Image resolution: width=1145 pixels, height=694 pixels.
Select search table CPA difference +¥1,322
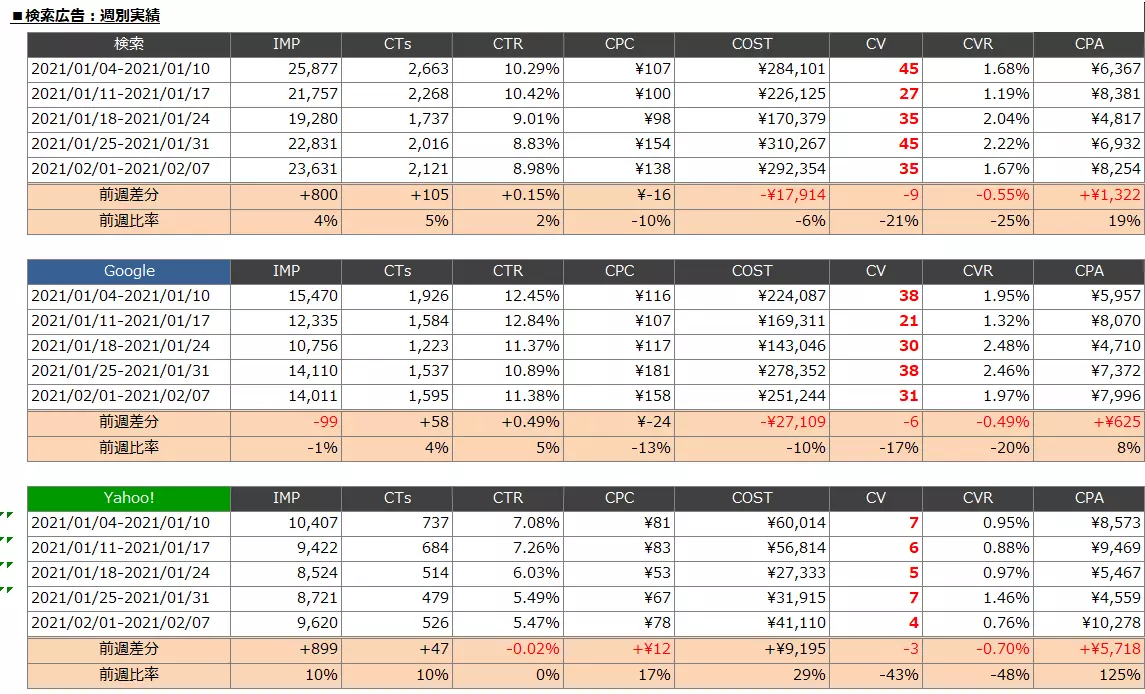point(1089,195)
